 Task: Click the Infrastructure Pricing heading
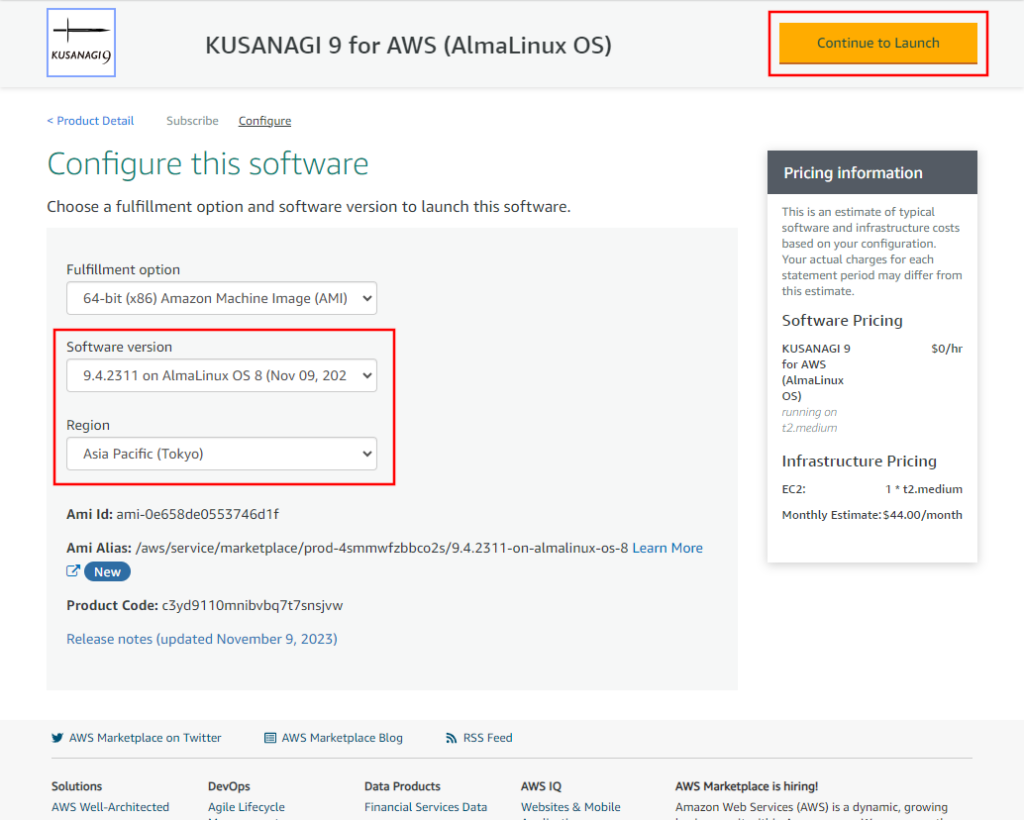[859, 461]
